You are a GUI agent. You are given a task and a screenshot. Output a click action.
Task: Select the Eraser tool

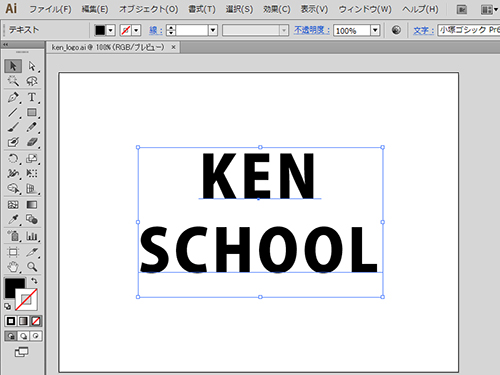32,142
